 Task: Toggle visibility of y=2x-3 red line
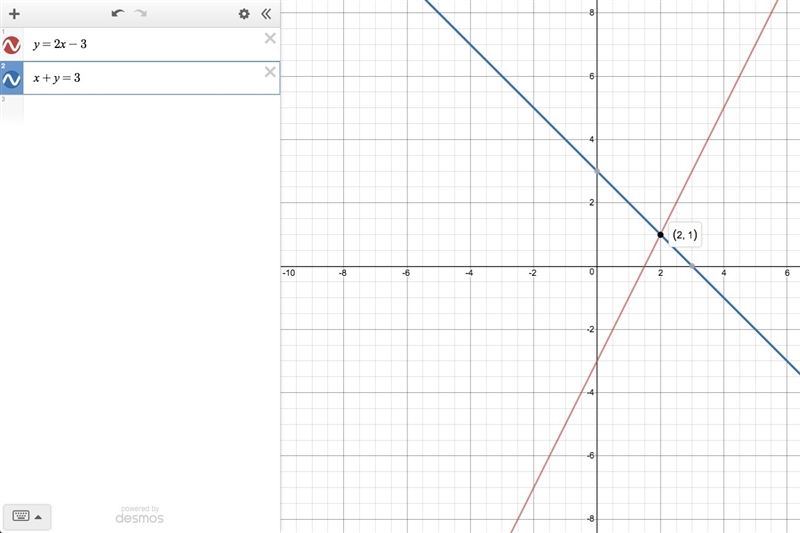[11, 45]
